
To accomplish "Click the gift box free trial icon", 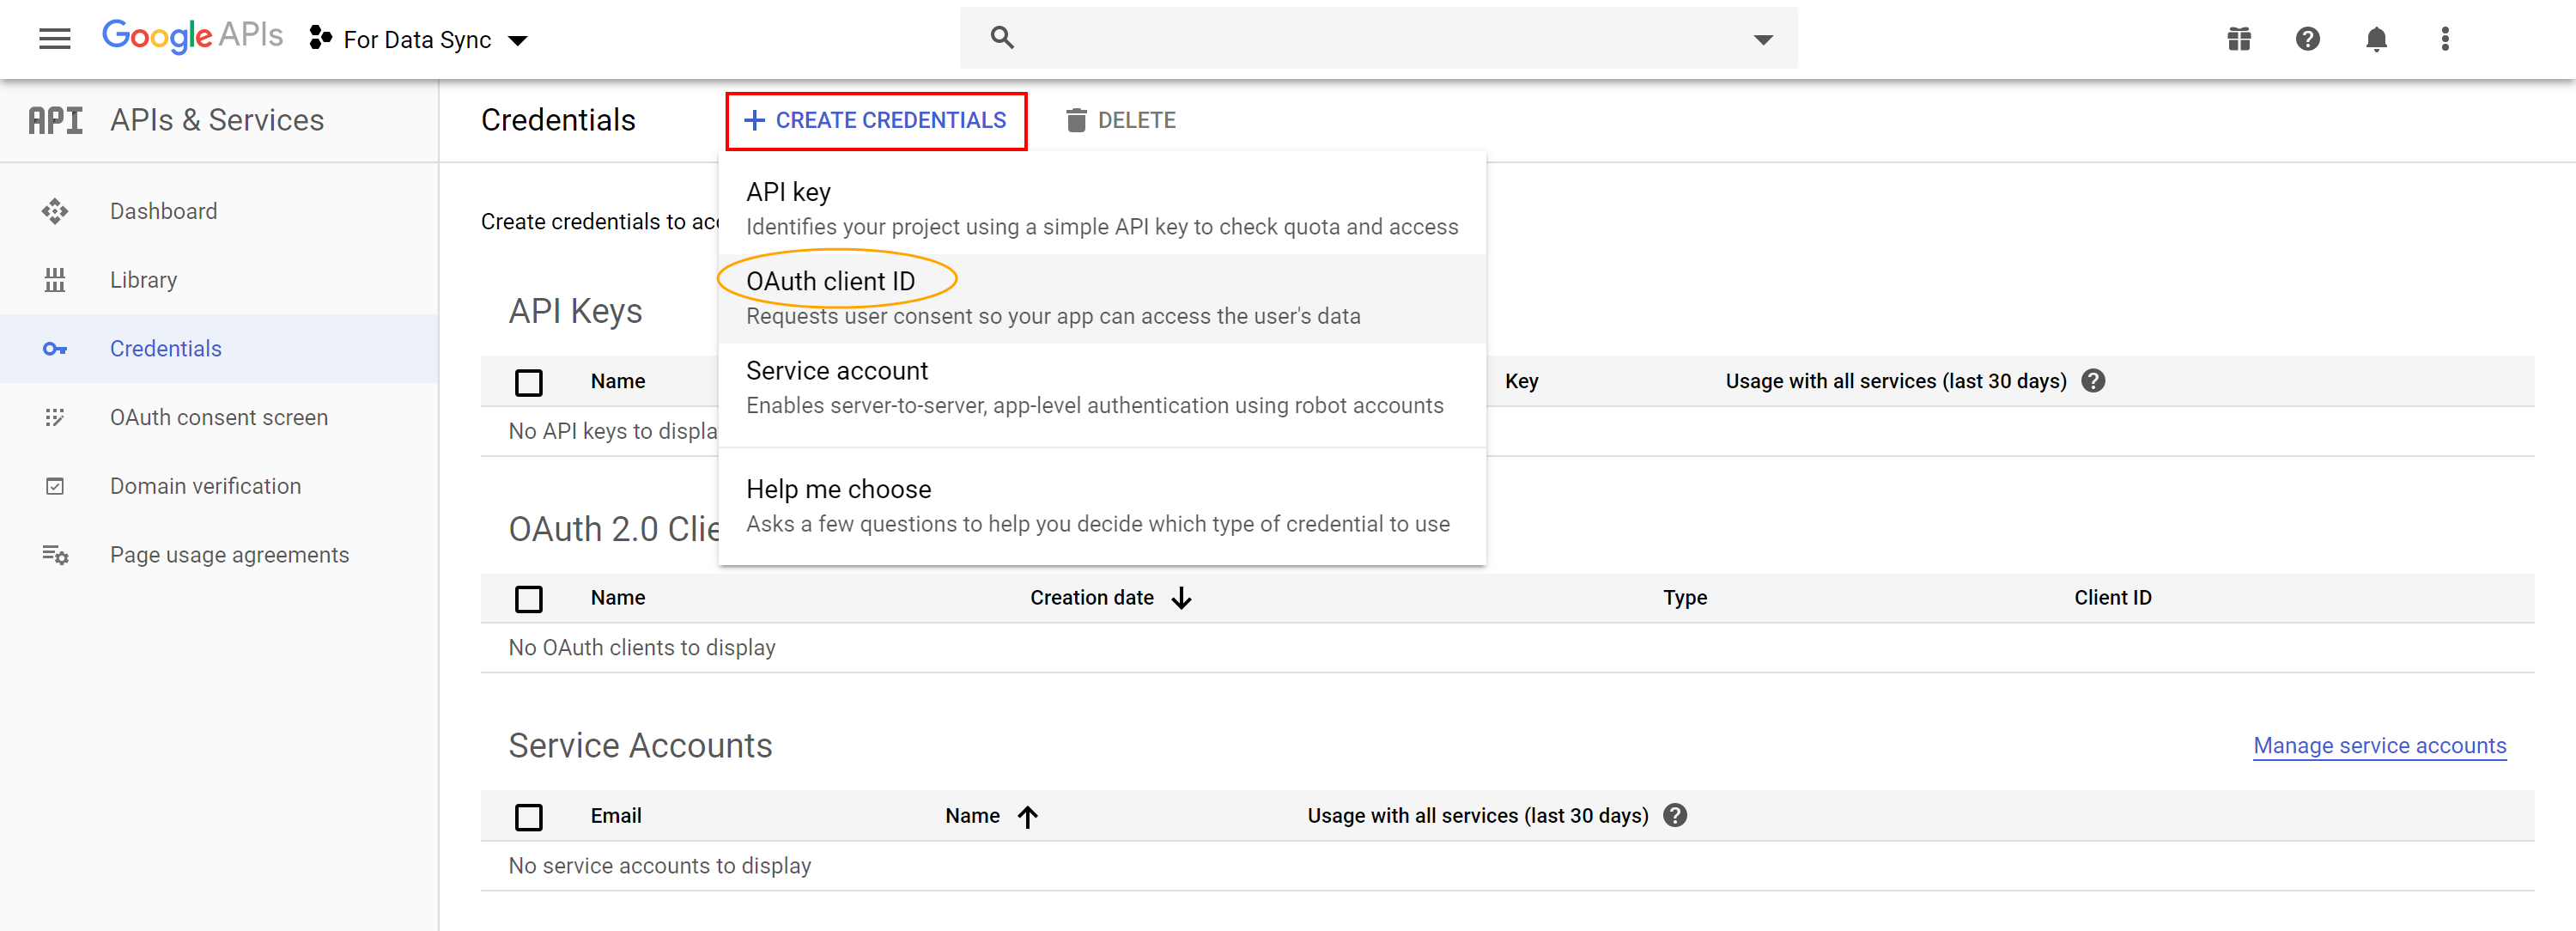I will click(x=2238, y=39).
